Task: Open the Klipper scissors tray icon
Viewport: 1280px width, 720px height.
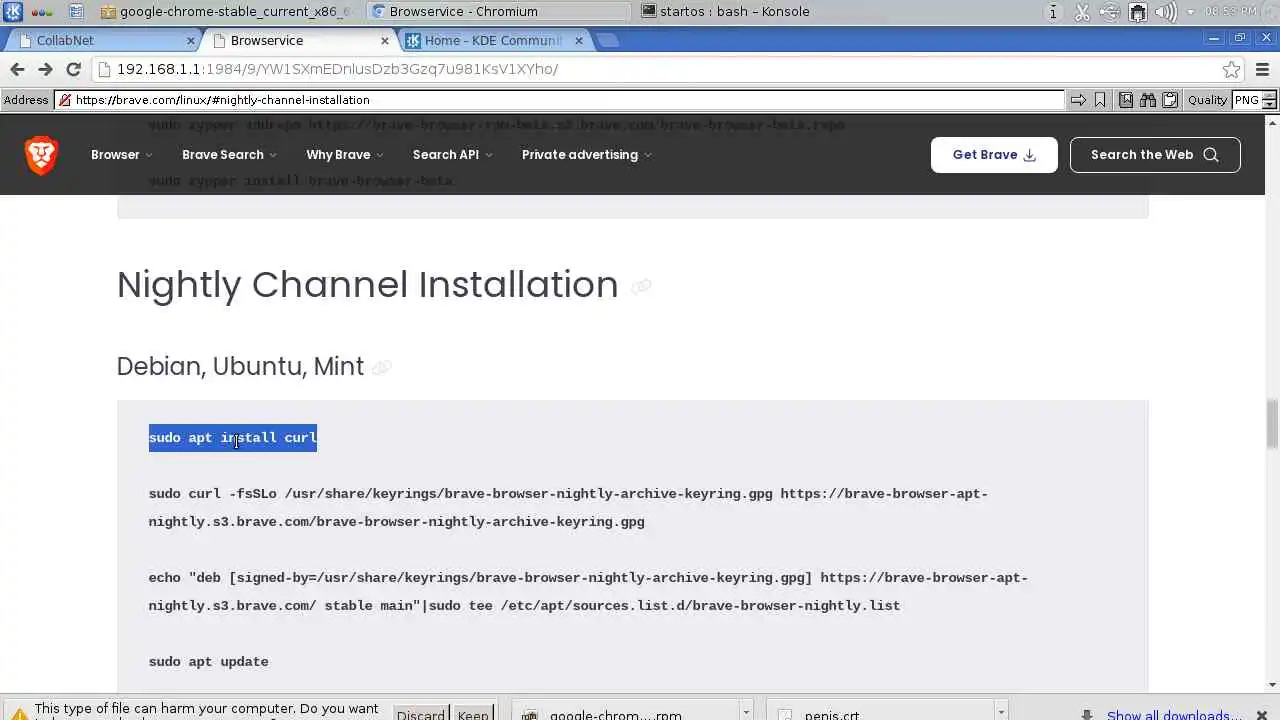Action: coord(1082,12)
